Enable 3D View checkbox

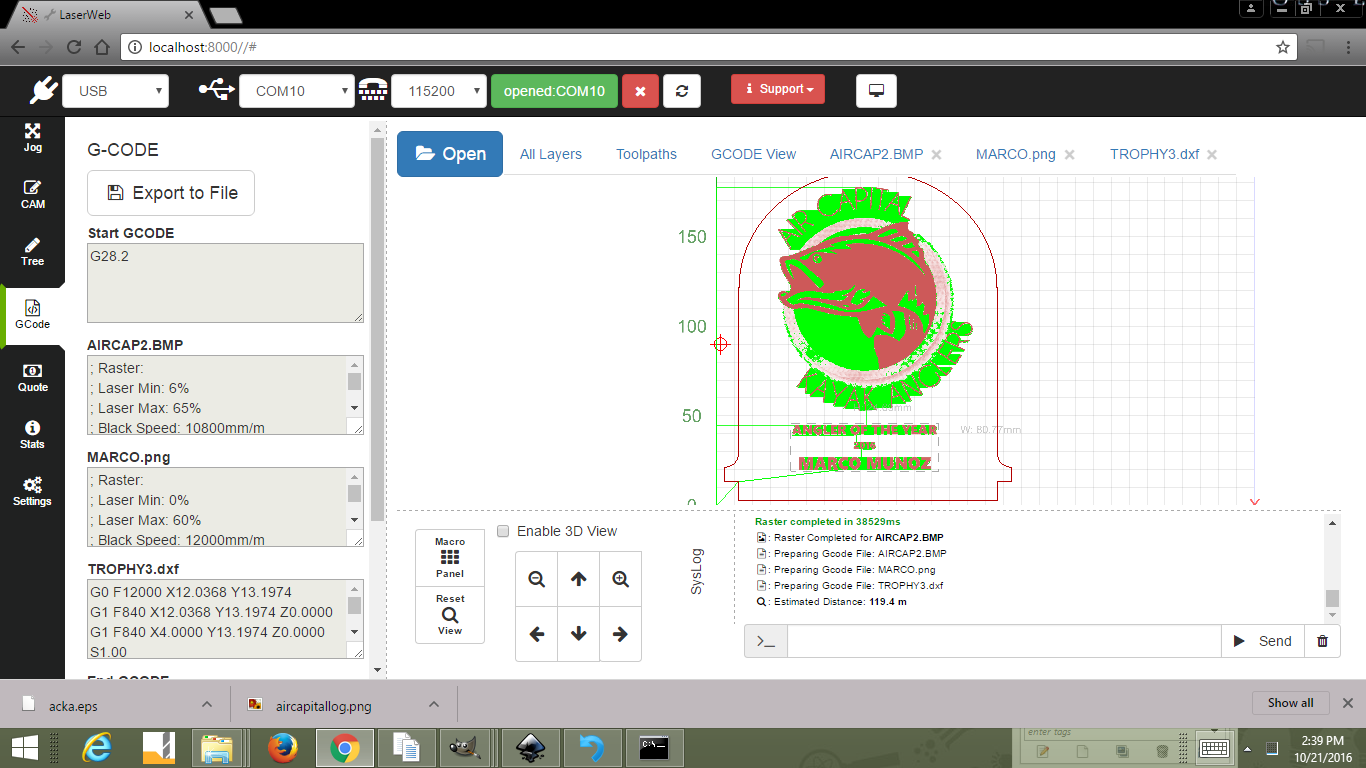click(504, 531)
